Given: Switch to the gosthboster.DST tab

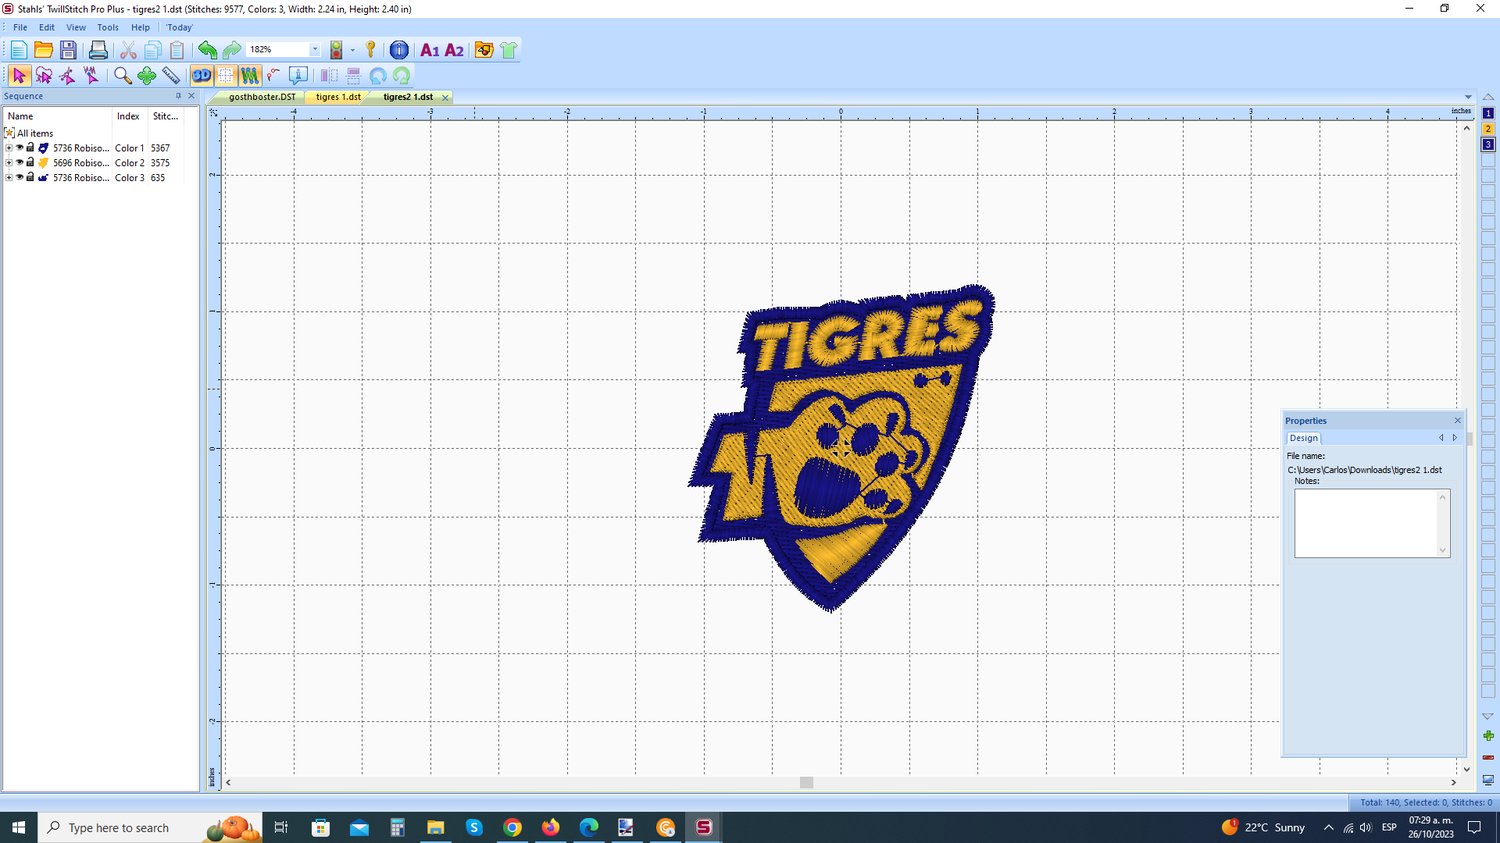Looking at the screenshot, I should coord(262,97).
